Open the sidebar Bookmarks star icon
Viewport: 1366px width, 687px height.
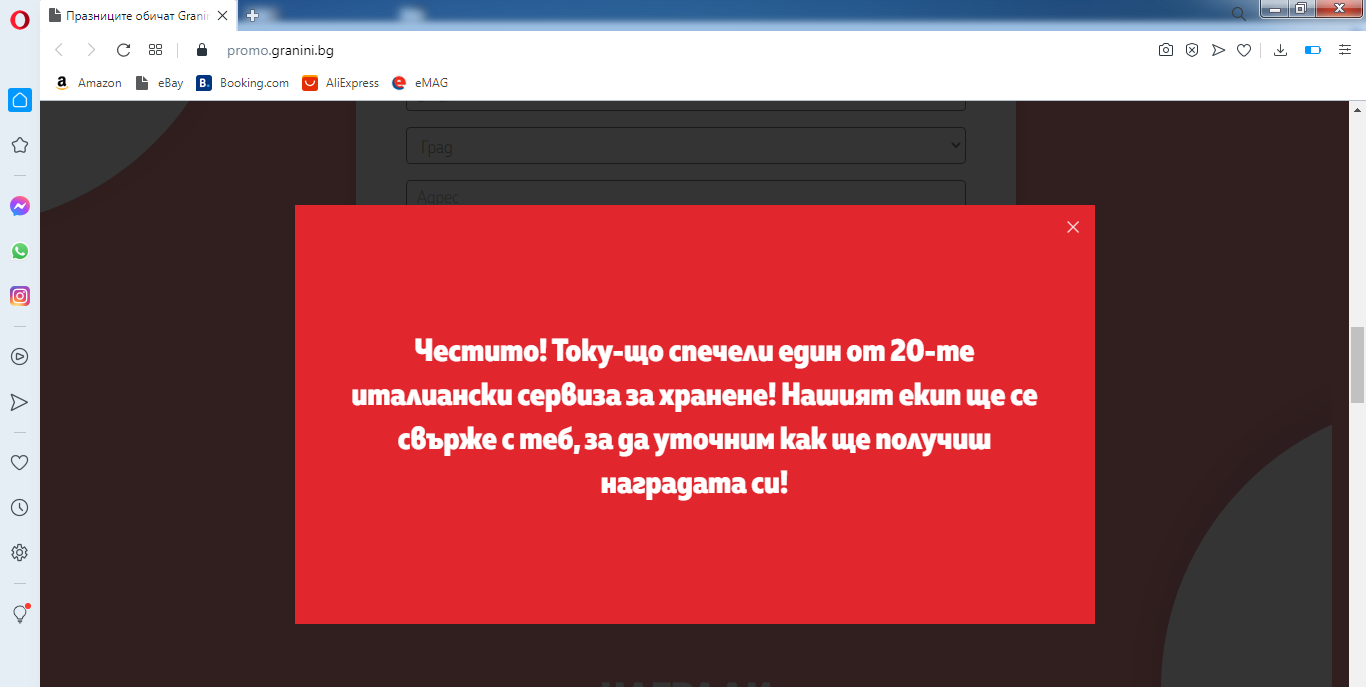coord(20,145)
